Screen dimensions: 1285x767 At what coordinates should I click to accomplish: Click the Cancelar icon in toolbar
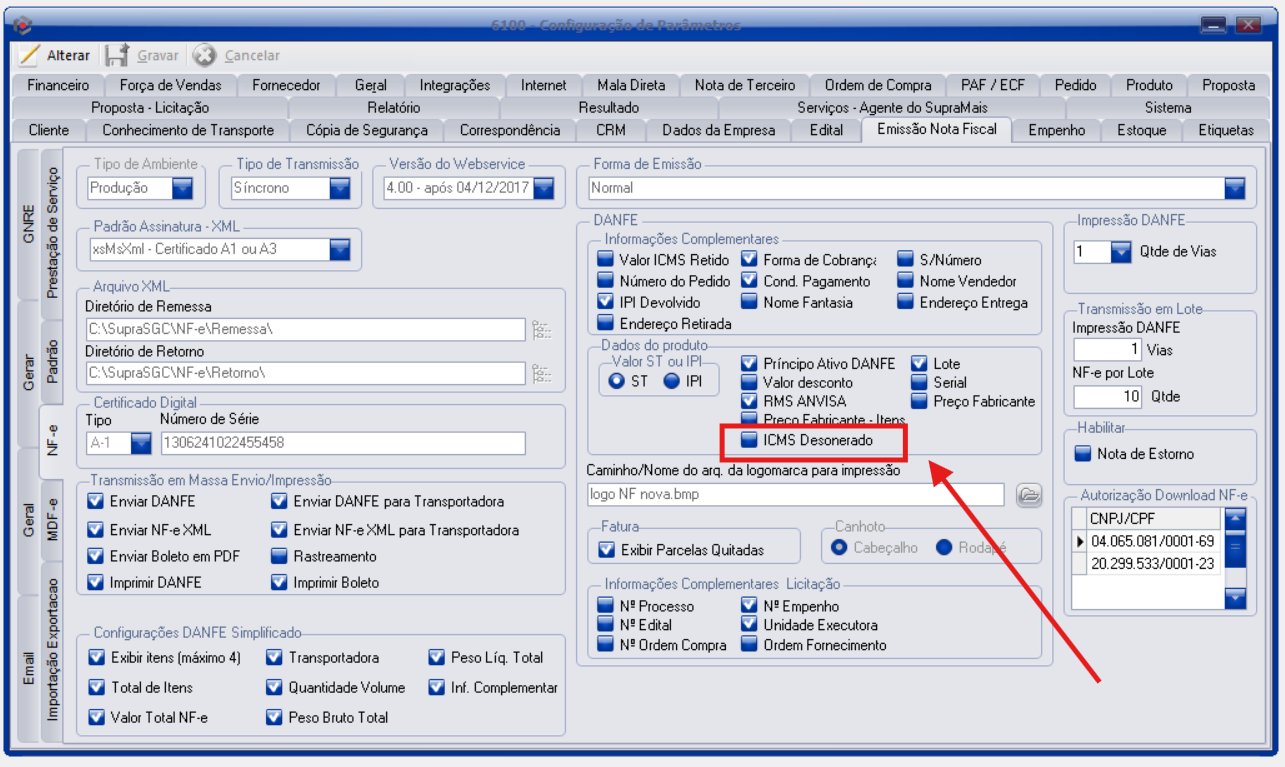[204, 56]
